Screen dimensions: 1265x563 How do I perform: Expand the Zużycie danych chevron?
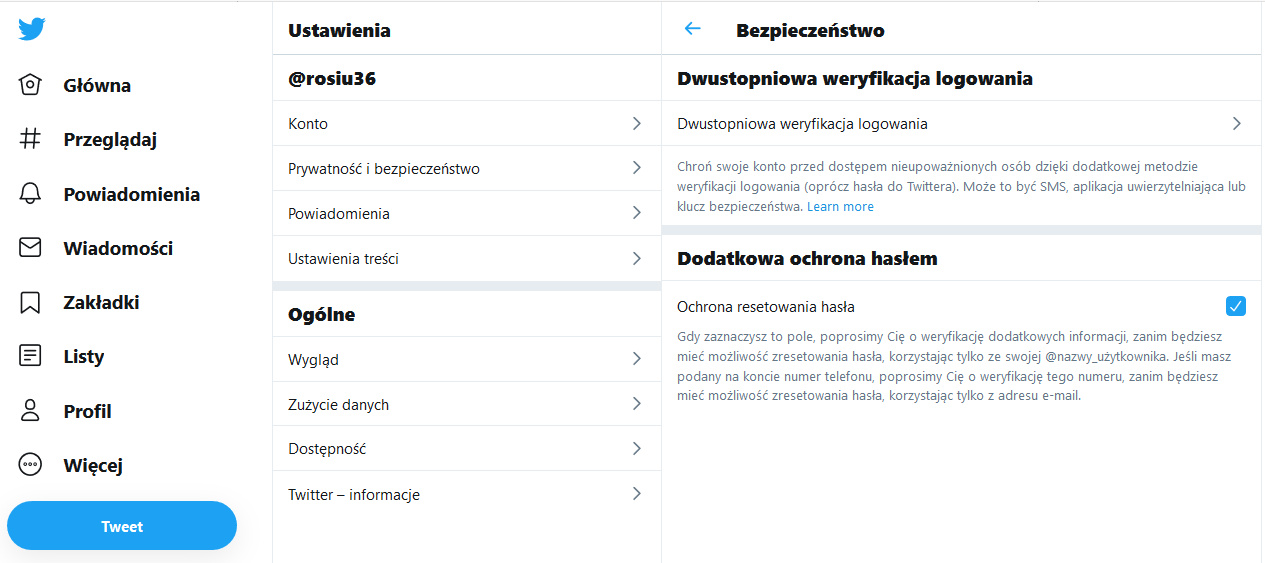[x=637, y=404]
